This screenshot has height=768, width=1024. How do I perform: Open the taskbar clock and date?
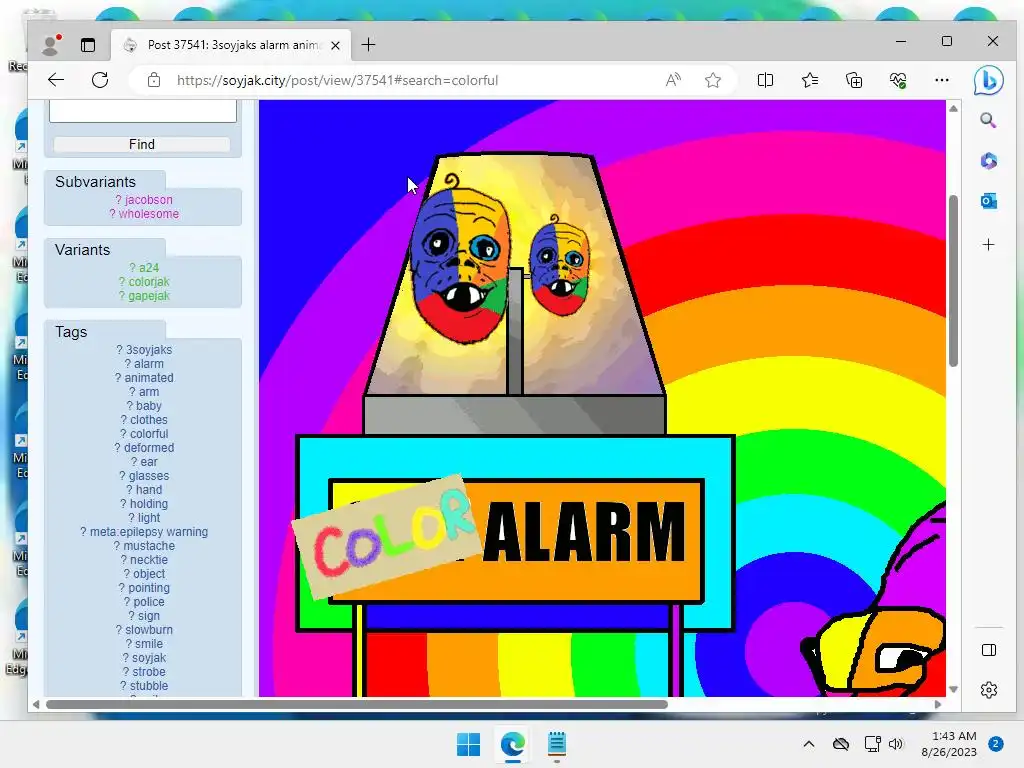(x=949, y=744)
